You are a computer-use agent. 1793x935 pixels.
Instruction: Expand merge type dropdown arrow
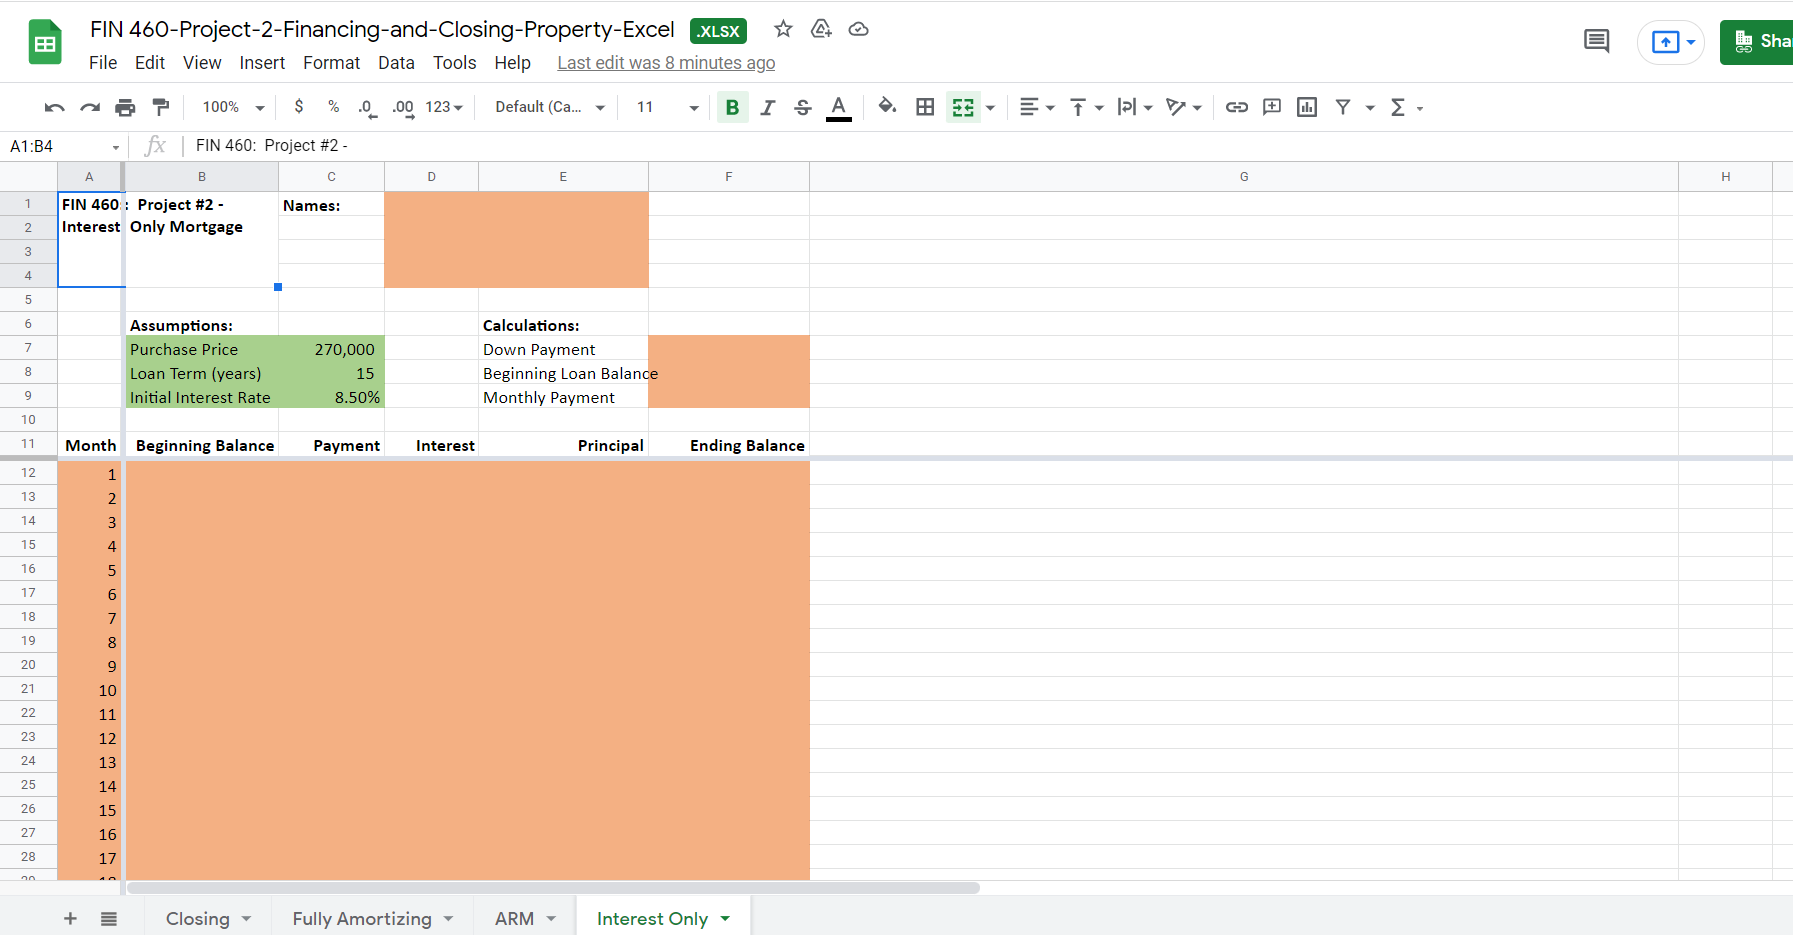[990, 107]
